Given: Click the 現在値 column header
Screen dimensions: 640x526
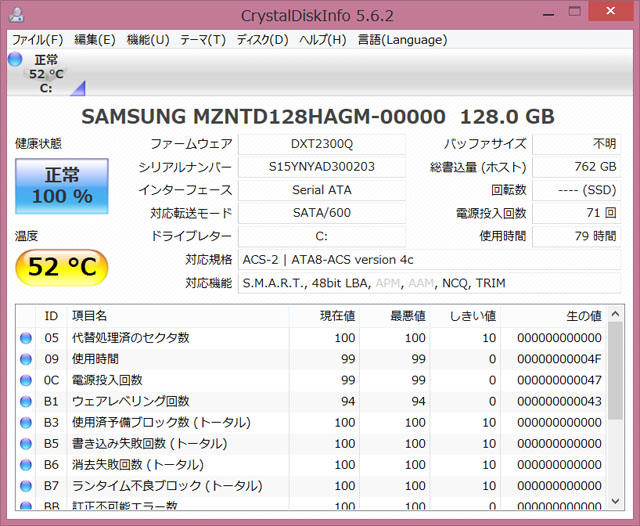Looking at the screenshot, I should (324, 316).
